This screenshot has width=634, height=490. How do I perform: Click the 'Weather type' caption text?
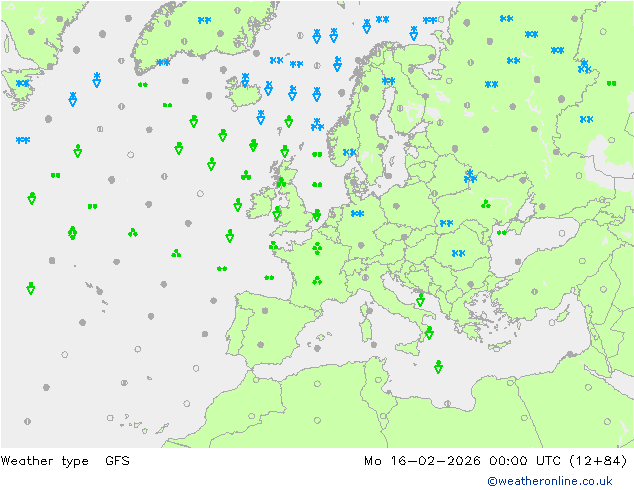(x=44, y=460)
